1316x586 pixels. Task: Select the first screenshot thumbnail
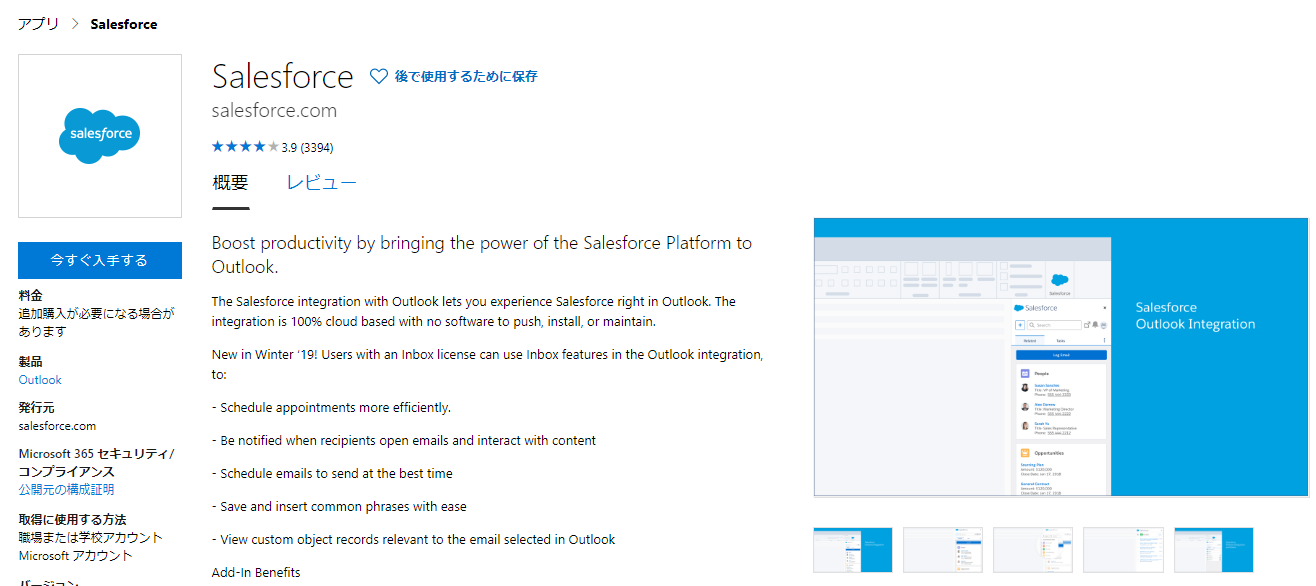[x=853, y=550]
